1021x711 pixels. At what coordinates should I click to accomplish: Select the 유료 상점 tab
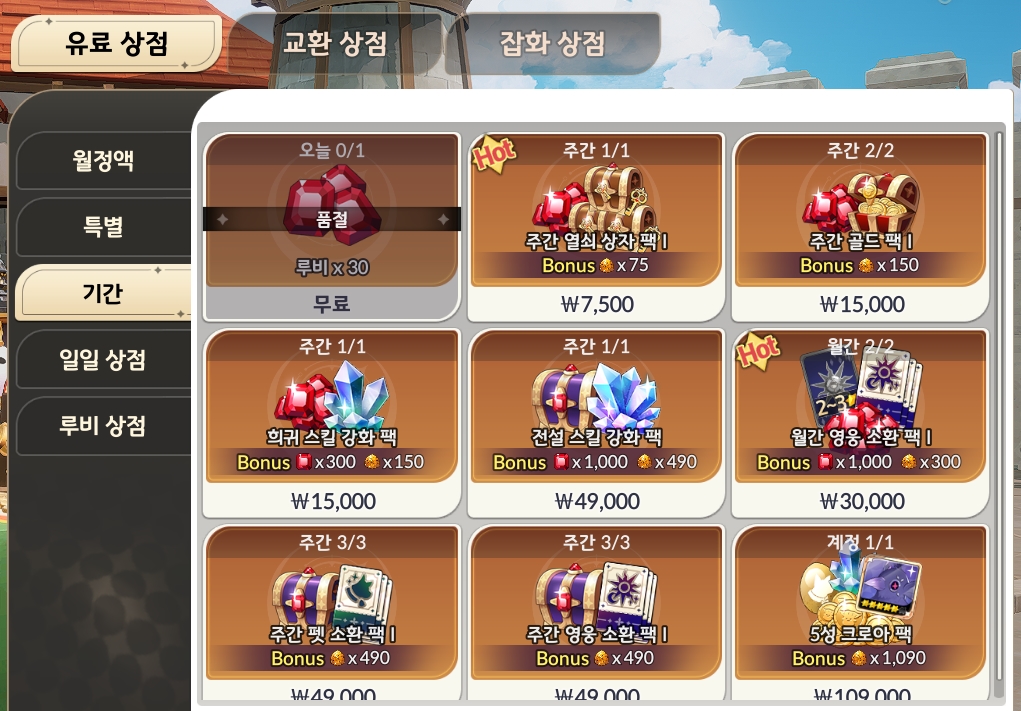tap(117, 43)
